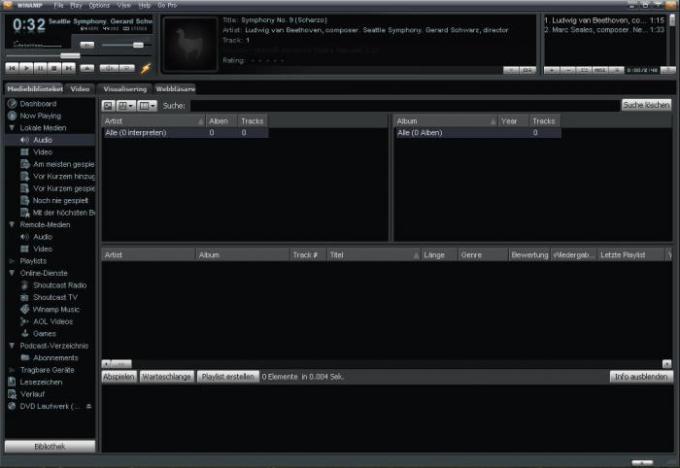Image resolution: width=680 pixels, height=468 pixels.
Task: Open the Mit der höchsten Bewertung view
Action: point(64,213)
